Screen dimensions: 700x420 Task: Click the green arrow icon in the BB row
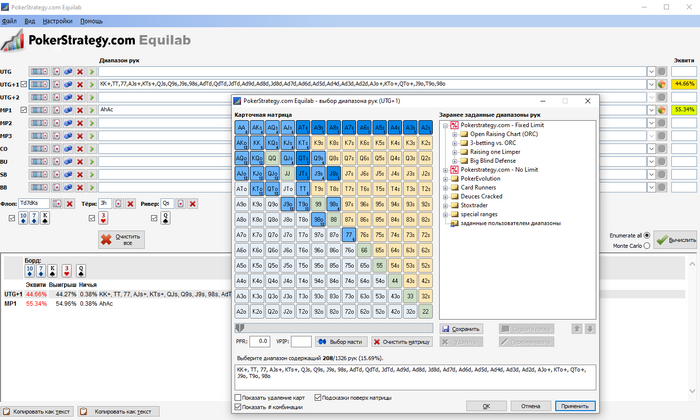pos(92,187)
